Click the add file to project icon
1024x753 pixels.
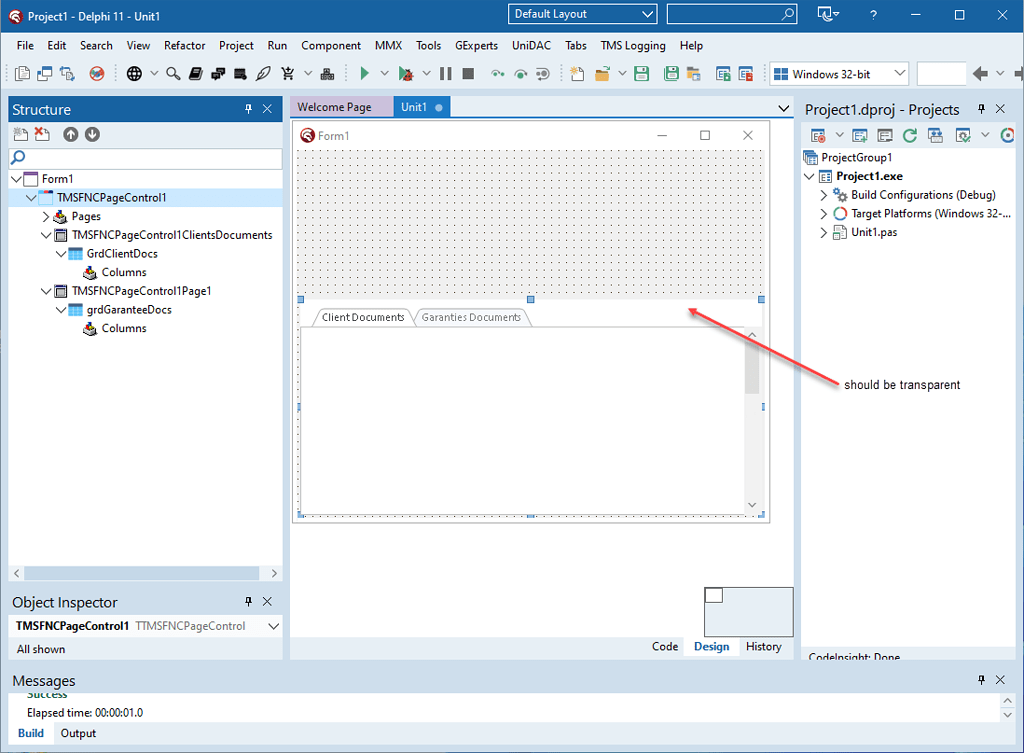pos(723,74)
